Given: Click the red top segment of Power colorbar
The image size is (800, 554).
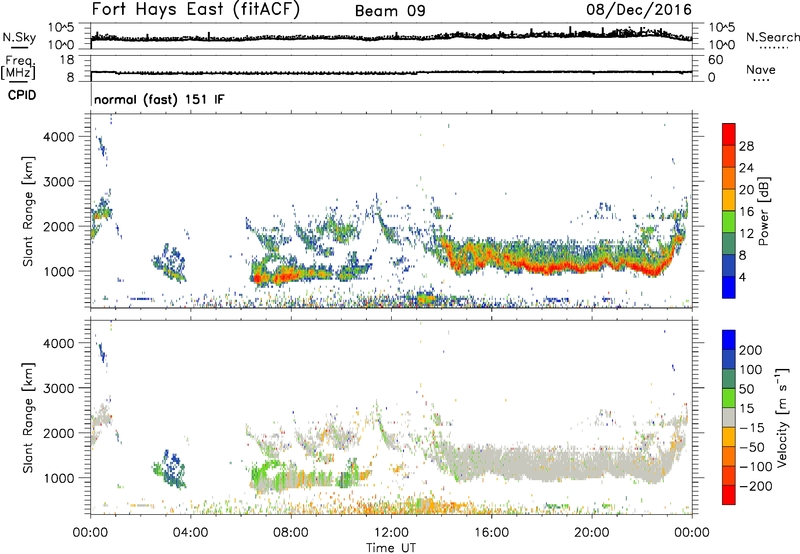Looking at the screenshot, I should (x=729, y=135).
